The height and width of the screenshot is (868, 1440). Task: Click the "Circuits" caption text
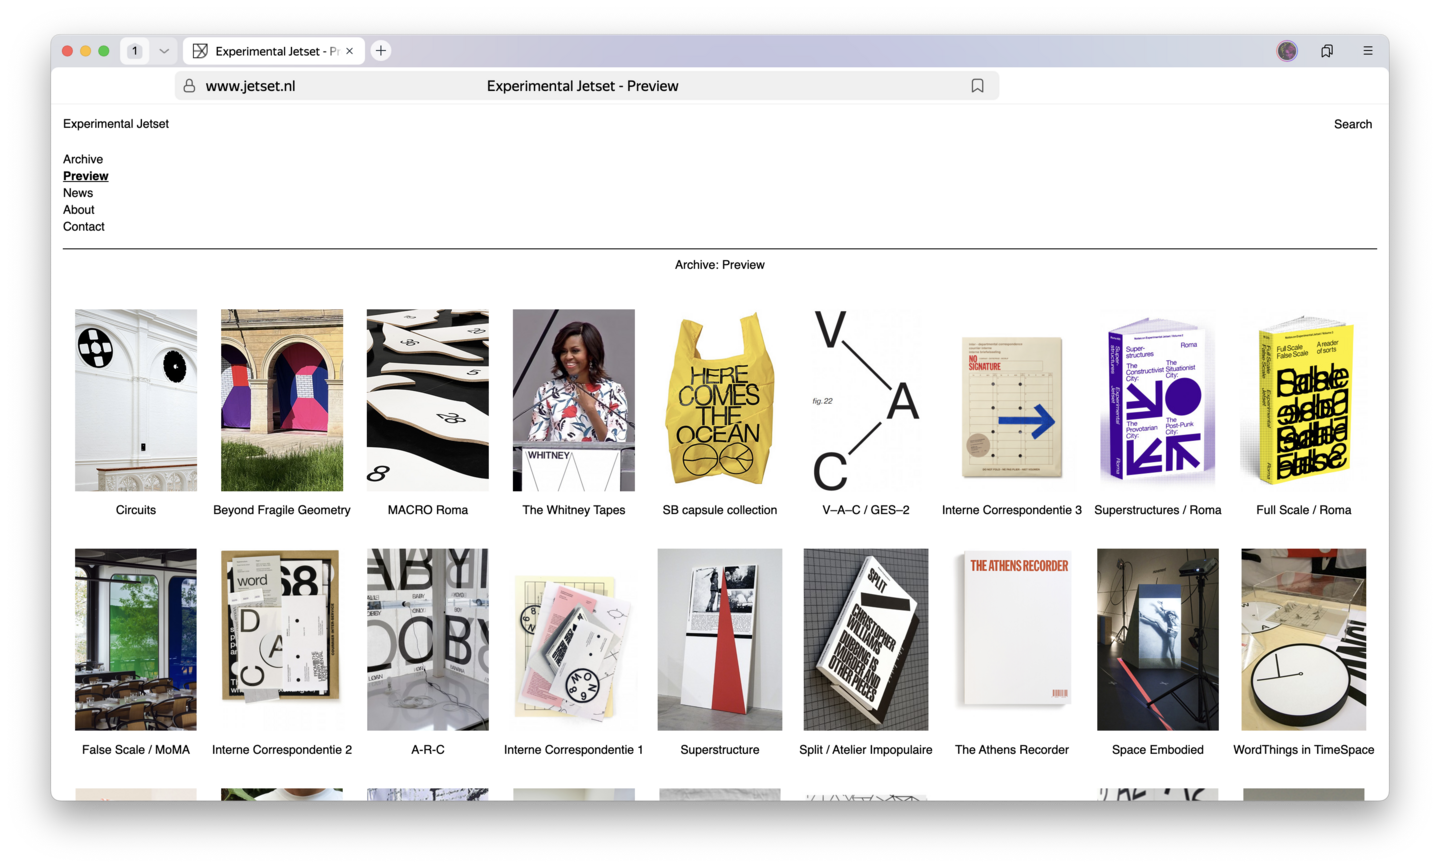136,510
